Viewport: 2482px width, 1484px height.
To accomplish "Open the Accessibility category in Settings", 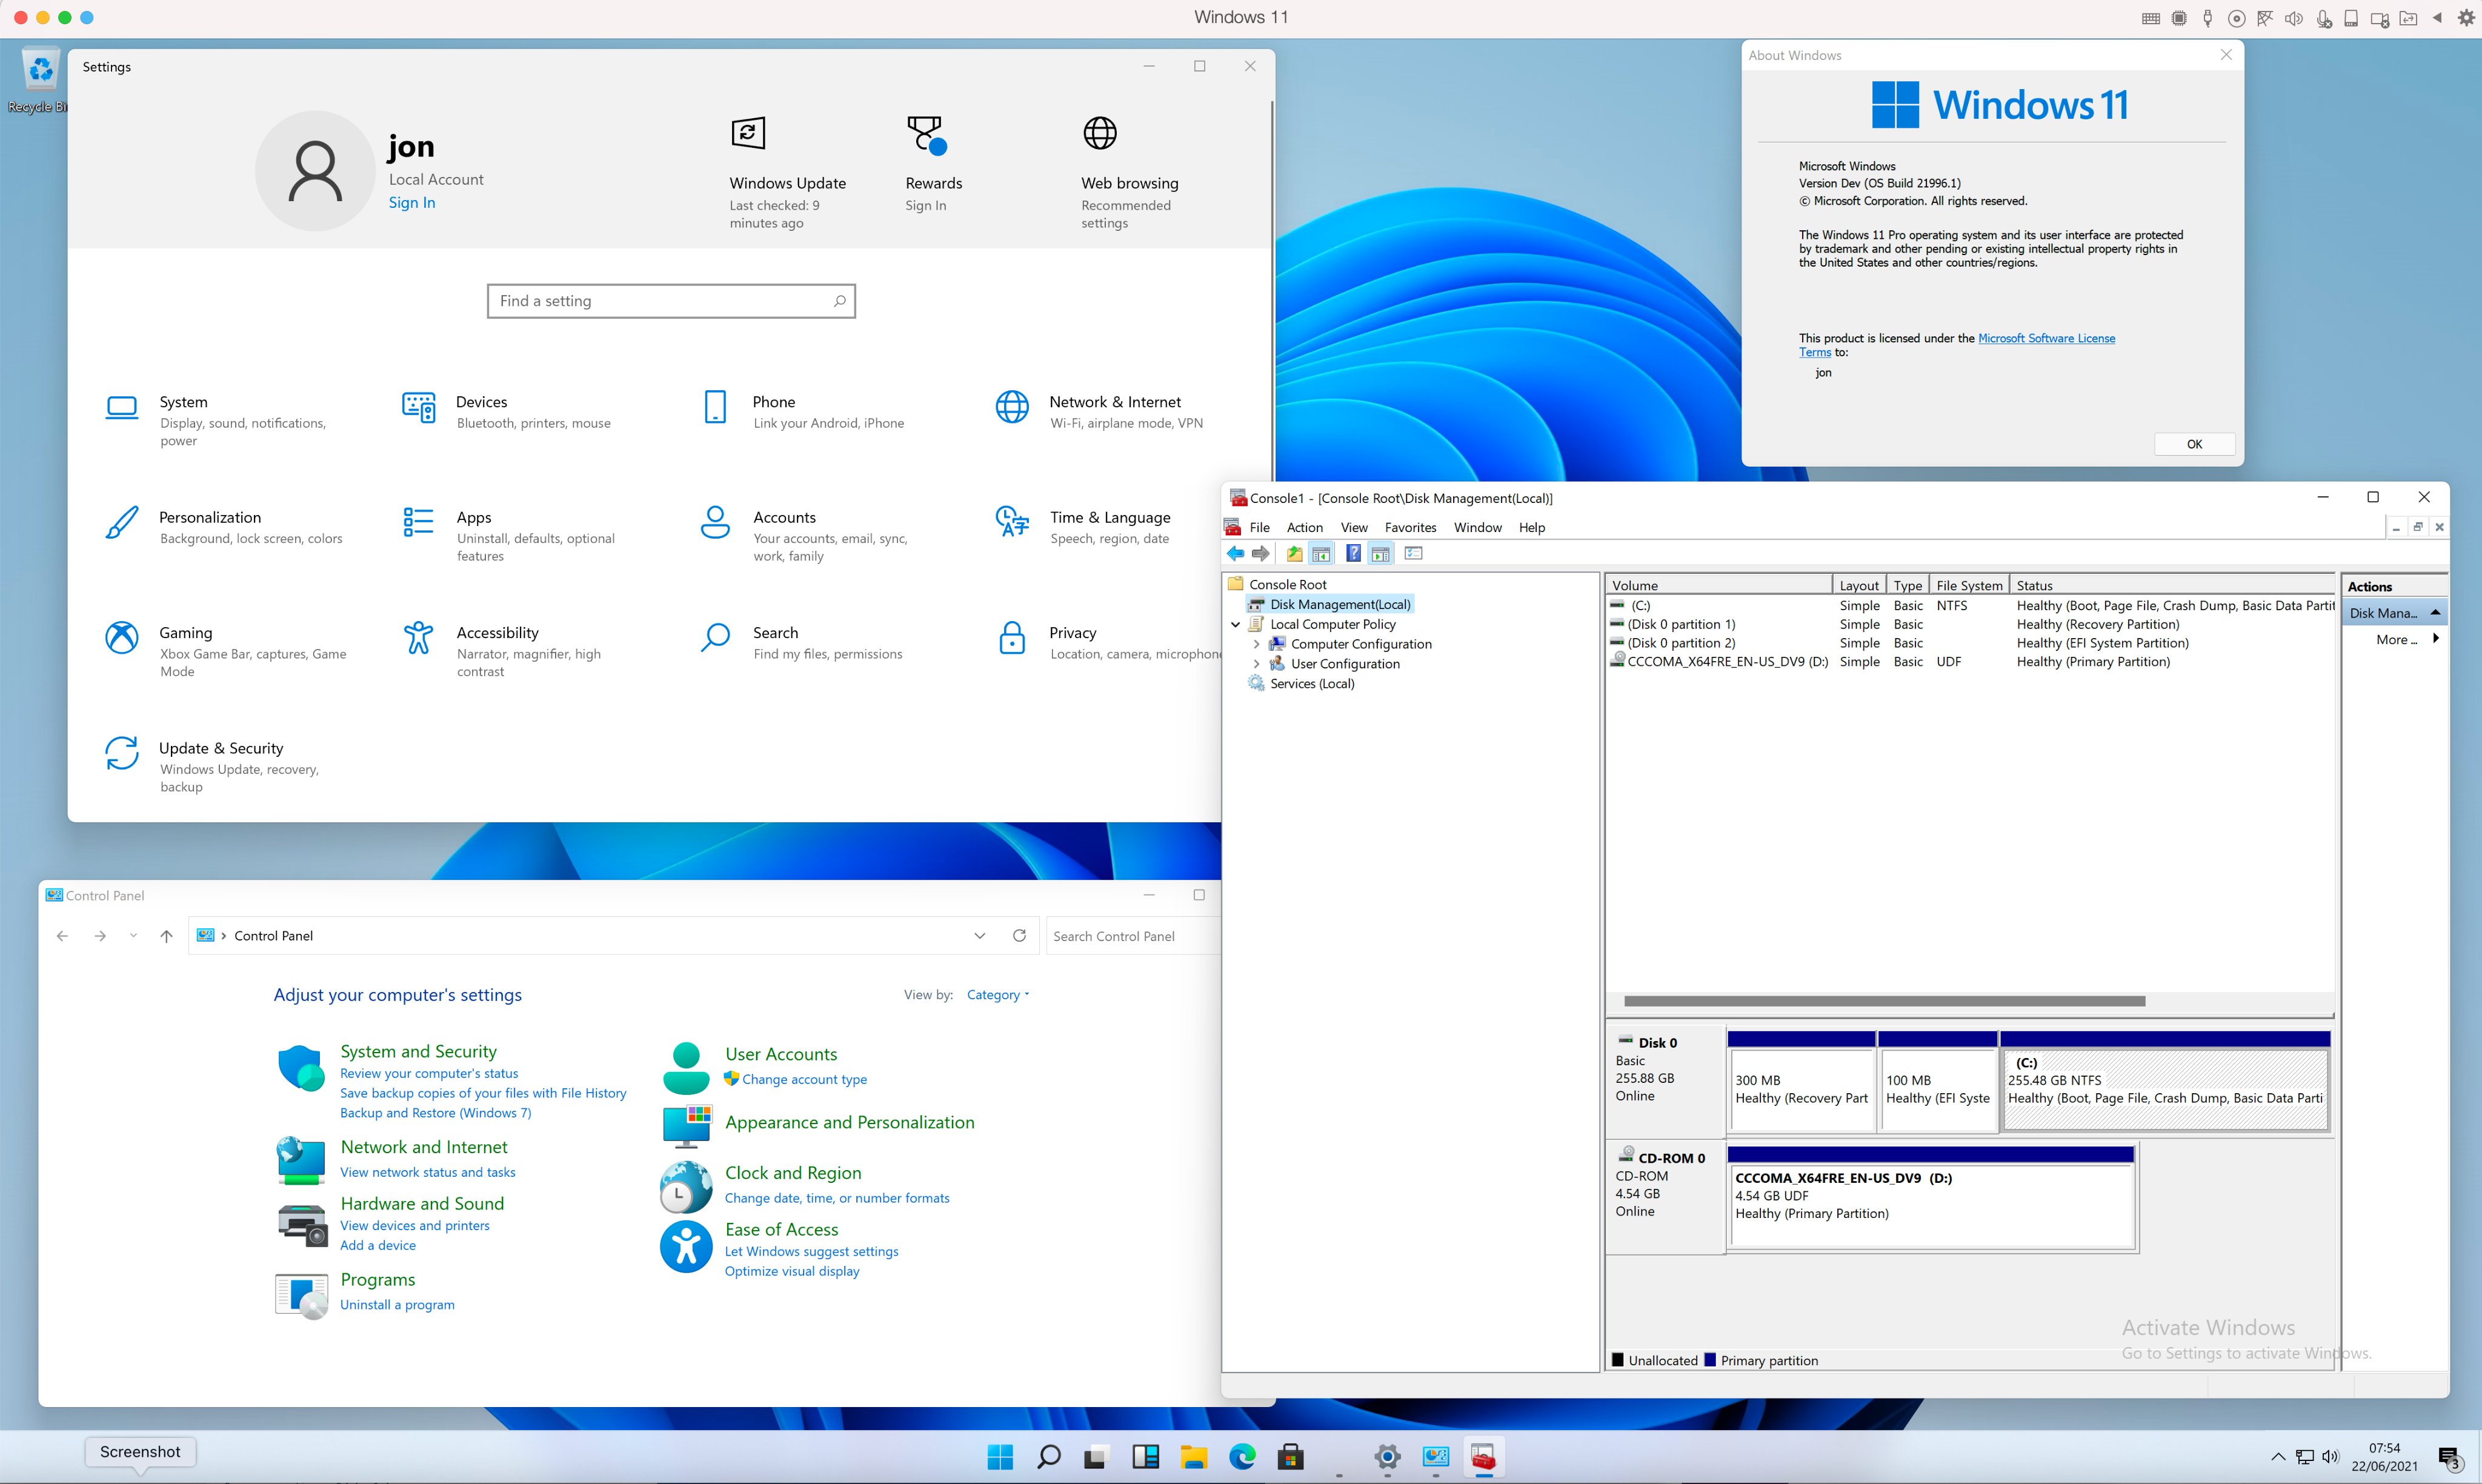I will (x=504, y=651).
